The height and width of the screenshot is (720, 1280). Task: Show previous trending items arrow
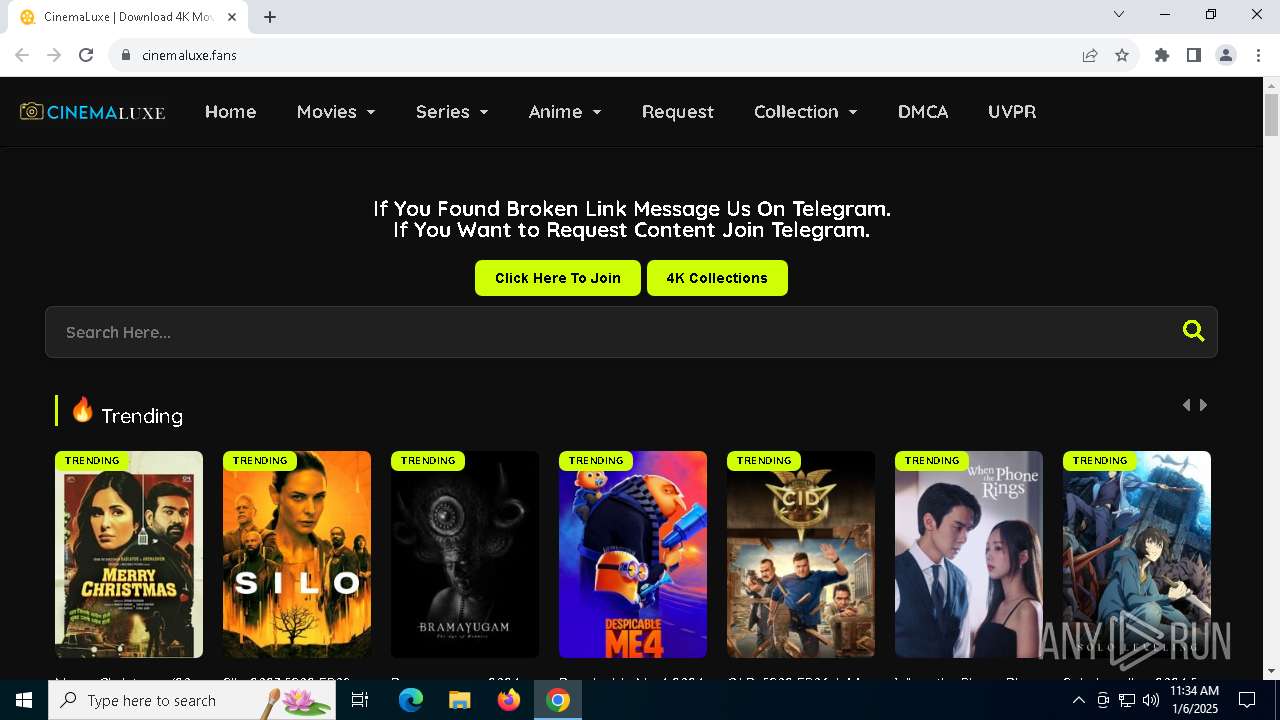pyautogui.click(x=1186, y=405)
